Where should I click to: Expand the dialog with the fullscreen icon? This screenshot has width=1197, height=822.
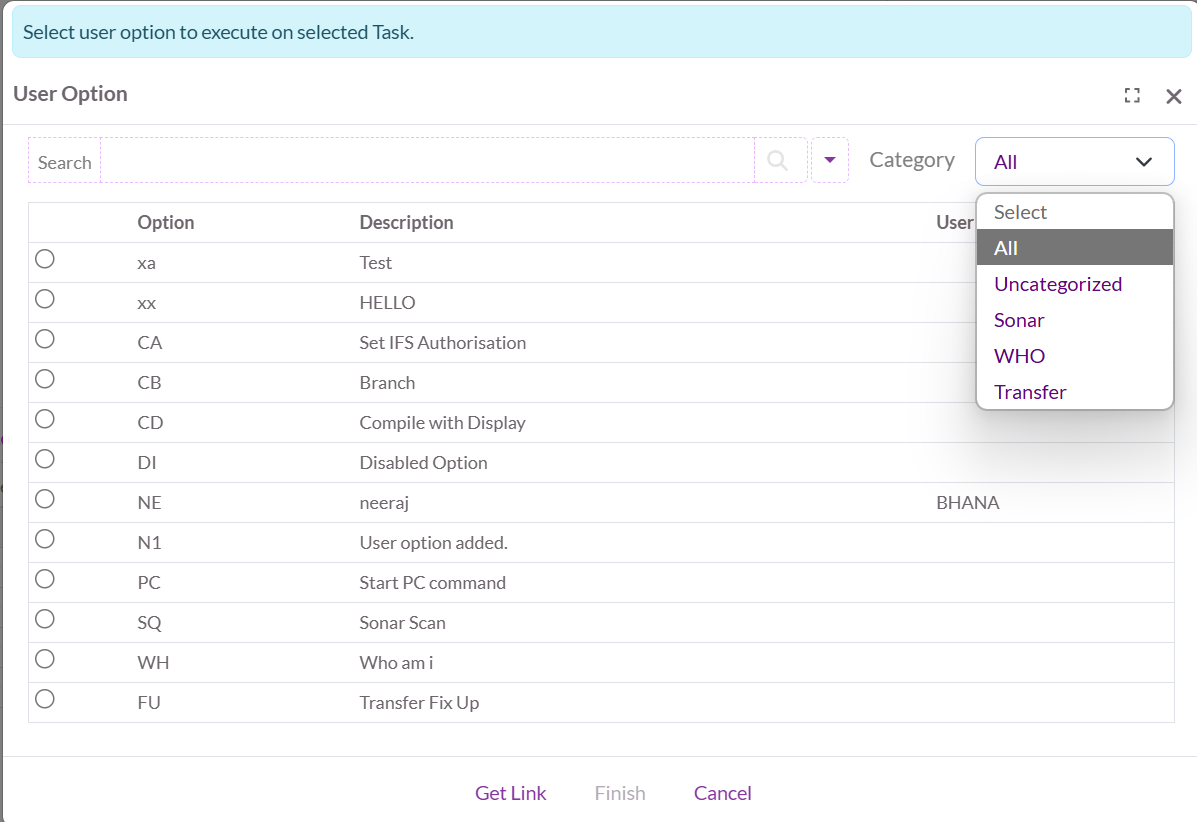tap(1132, 96)
